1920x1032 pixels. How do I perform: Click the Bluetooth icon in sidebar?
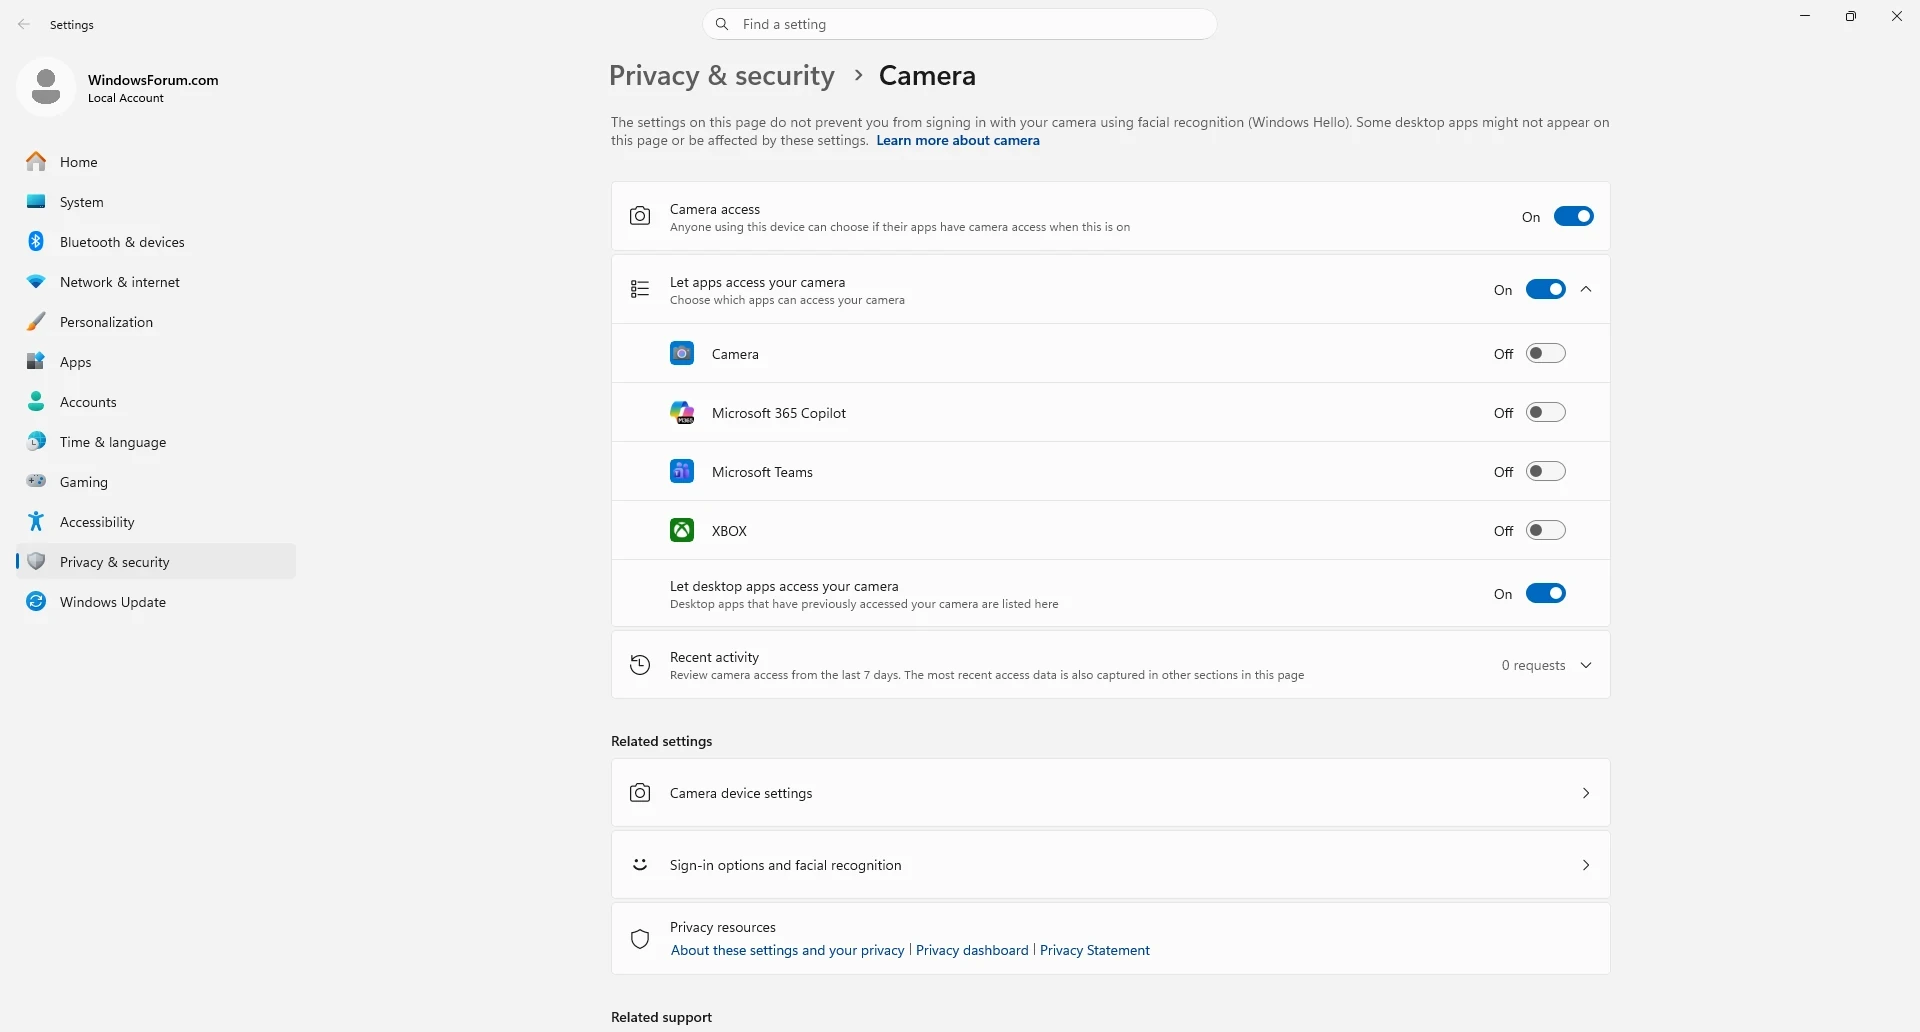36,241
